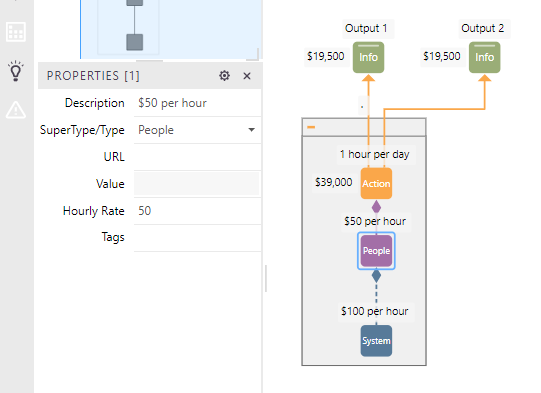Select the Output 1 Info node

(368, 57)
